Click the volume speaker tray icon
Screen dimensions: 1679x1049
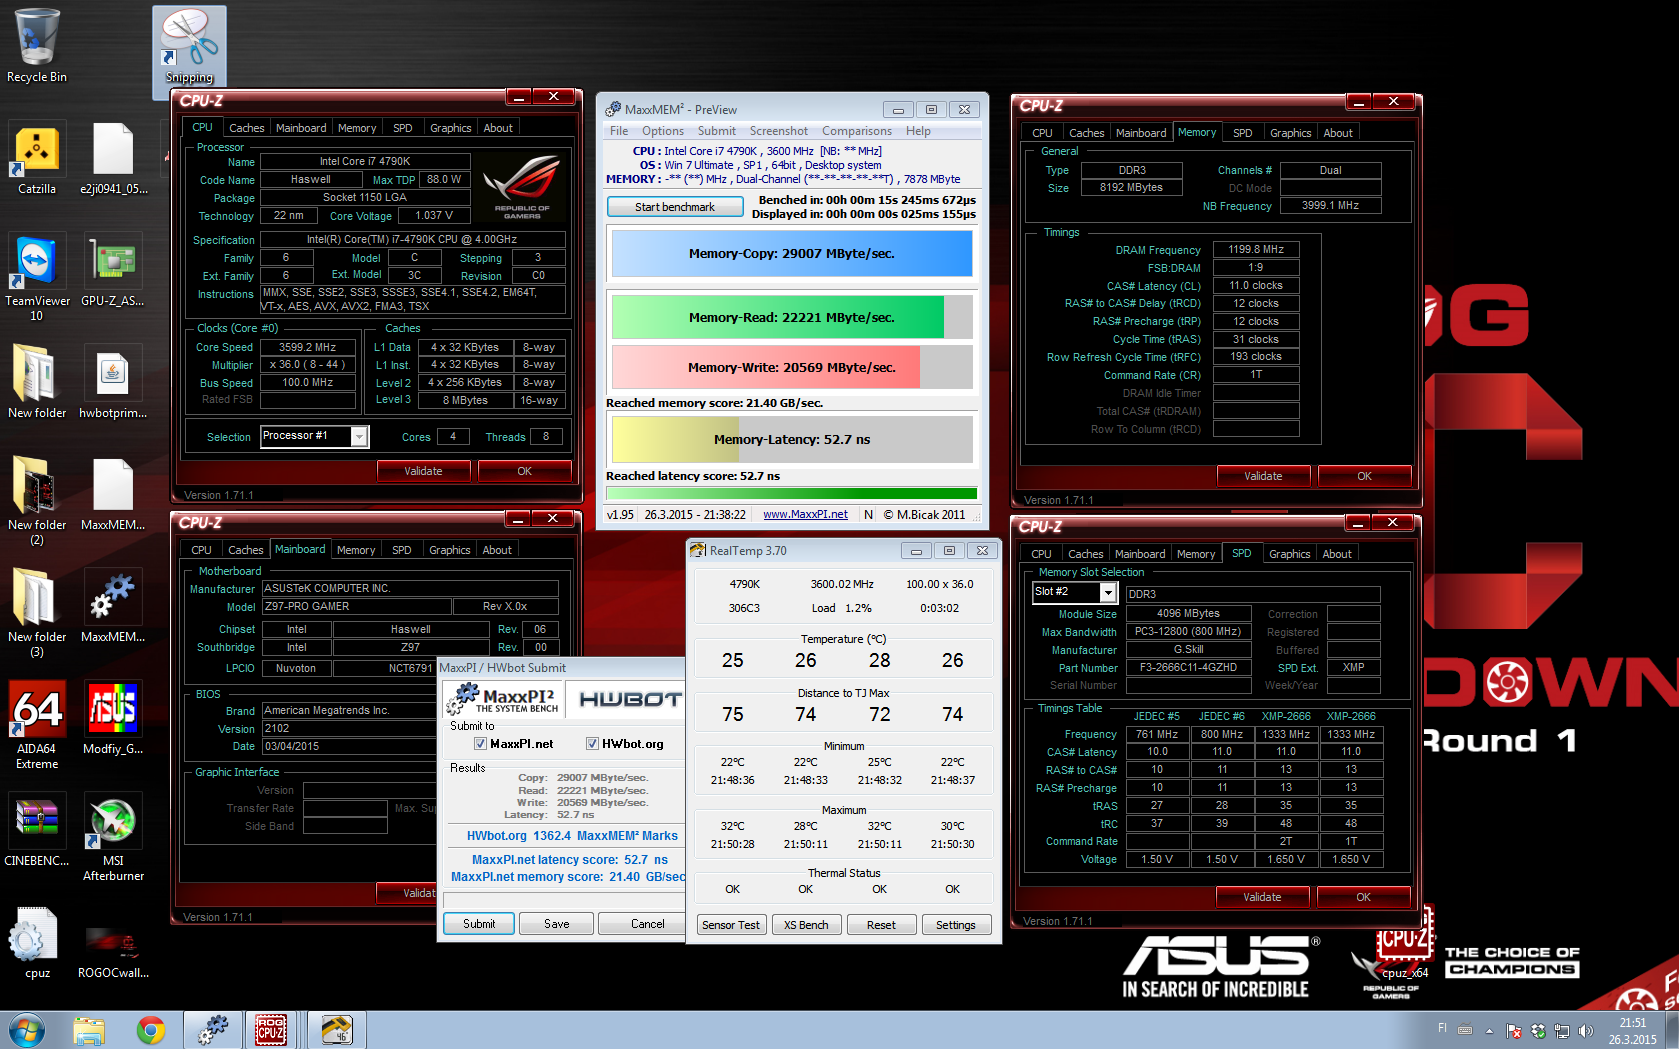[1585, 1030]
